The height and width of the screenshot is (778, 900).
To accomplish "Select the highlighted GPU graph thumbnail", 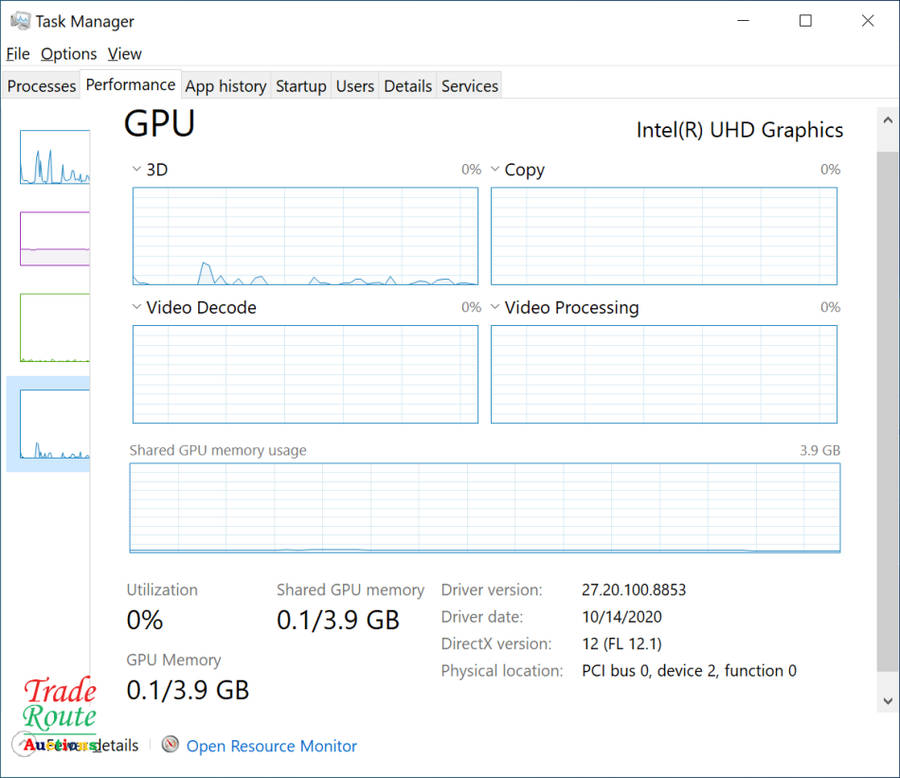I will pyautogui.click(x=54, y=424).
